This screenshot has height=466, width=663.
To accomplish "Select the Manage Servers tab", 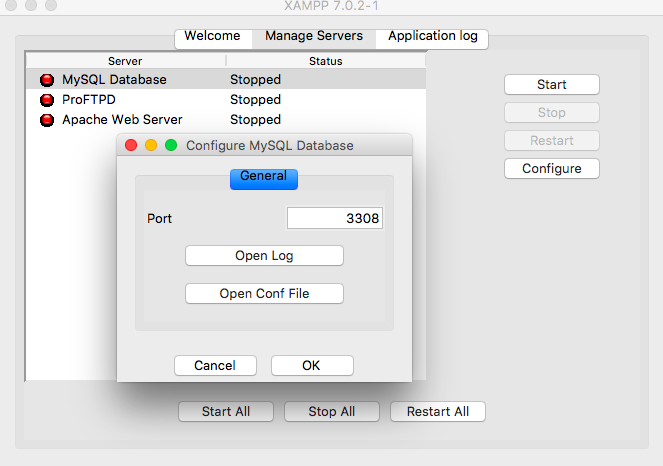I will pos(314,37).
